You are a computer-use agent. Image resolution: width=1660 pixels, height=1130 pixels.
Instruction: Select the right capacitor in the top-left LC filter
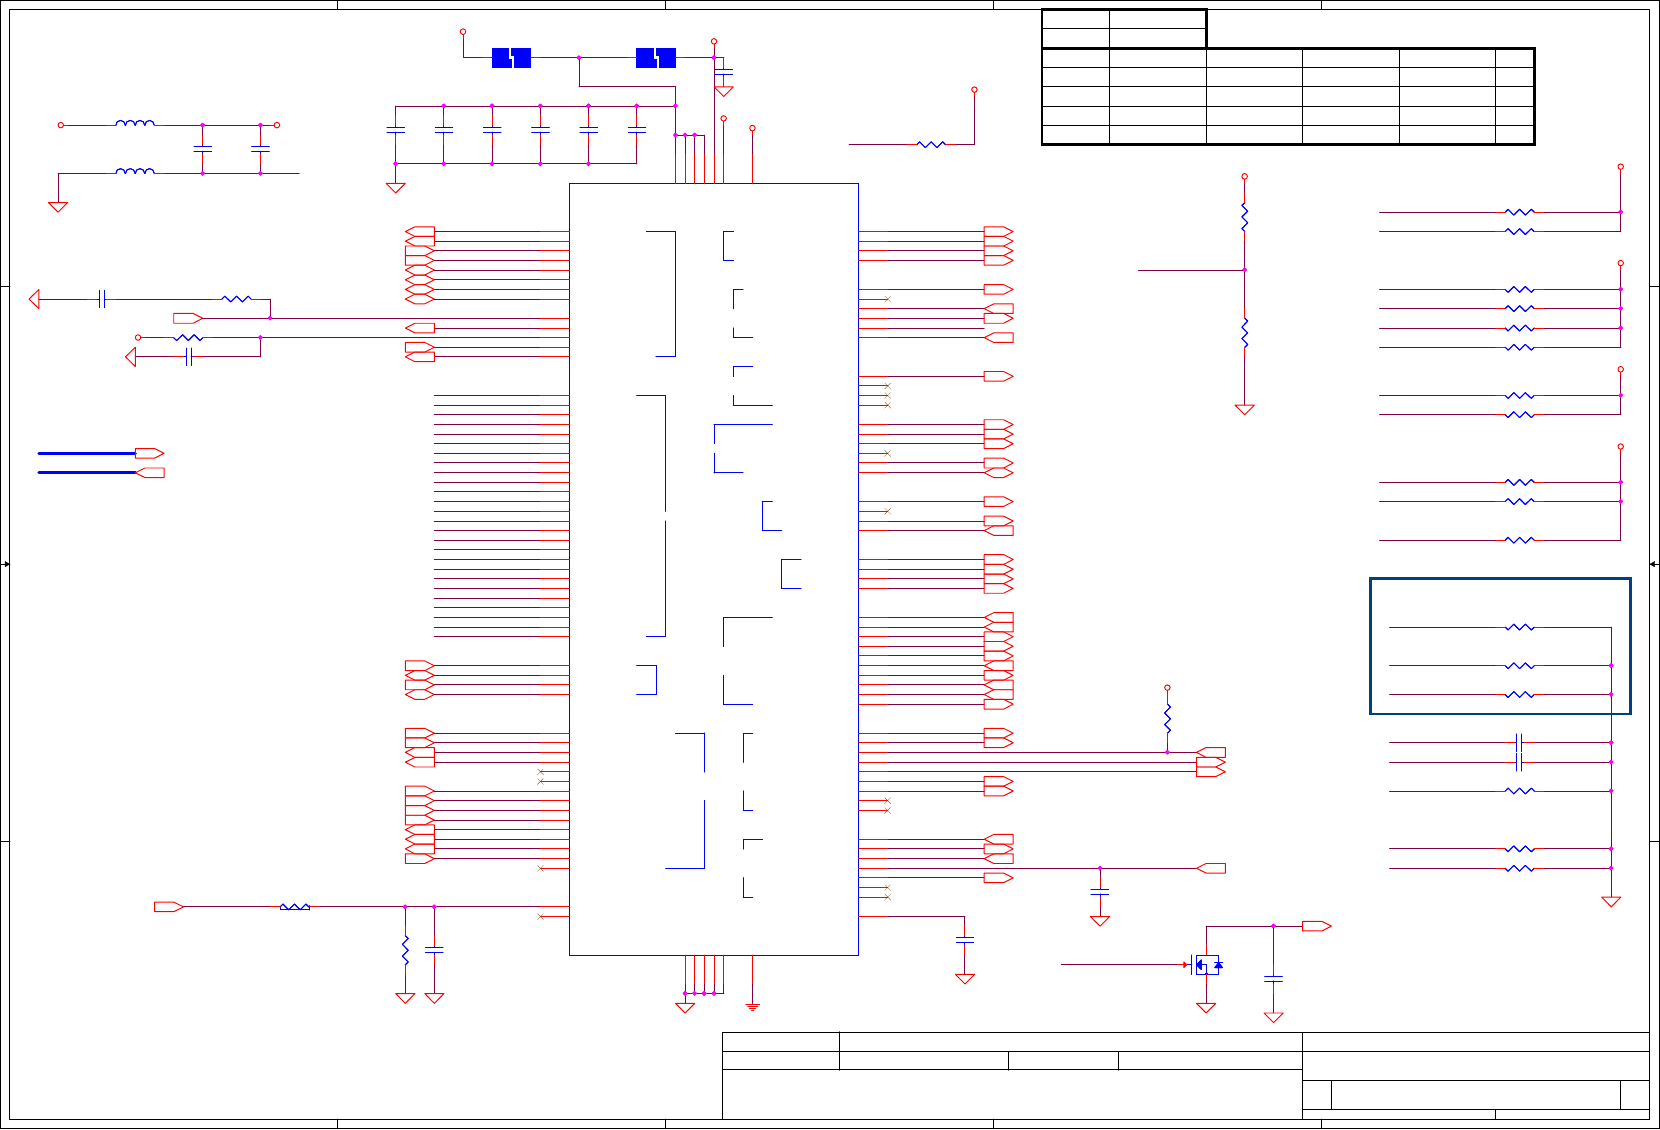(260, 148)
